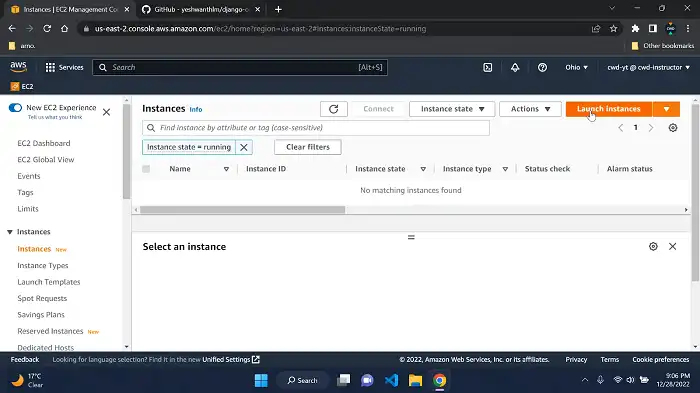Open Visual Studio Code from the taskbar
This screenshot has width=700, height=393.
[392, 380]
